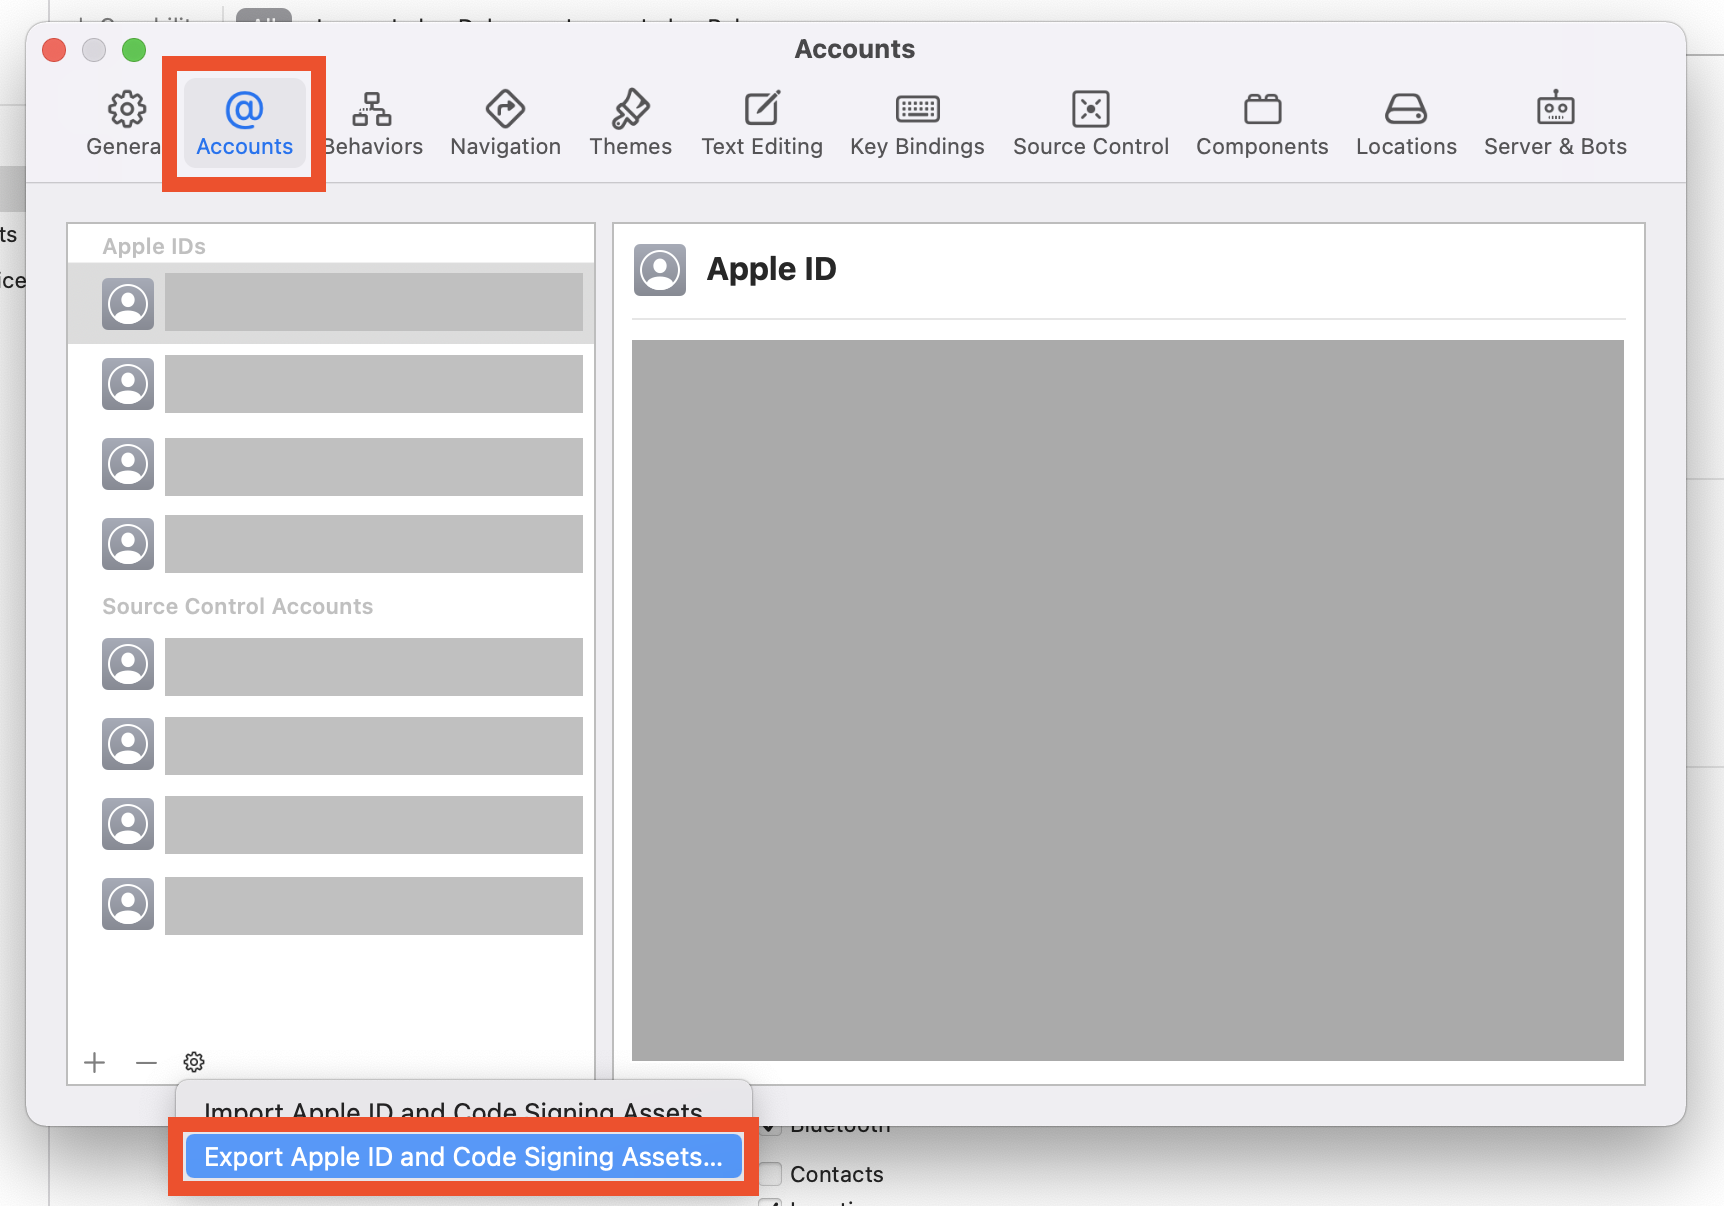1724x1206 pixels.
Task: Choose Export Apple ID and Code Signing Assets
Action: [463, 1157]
